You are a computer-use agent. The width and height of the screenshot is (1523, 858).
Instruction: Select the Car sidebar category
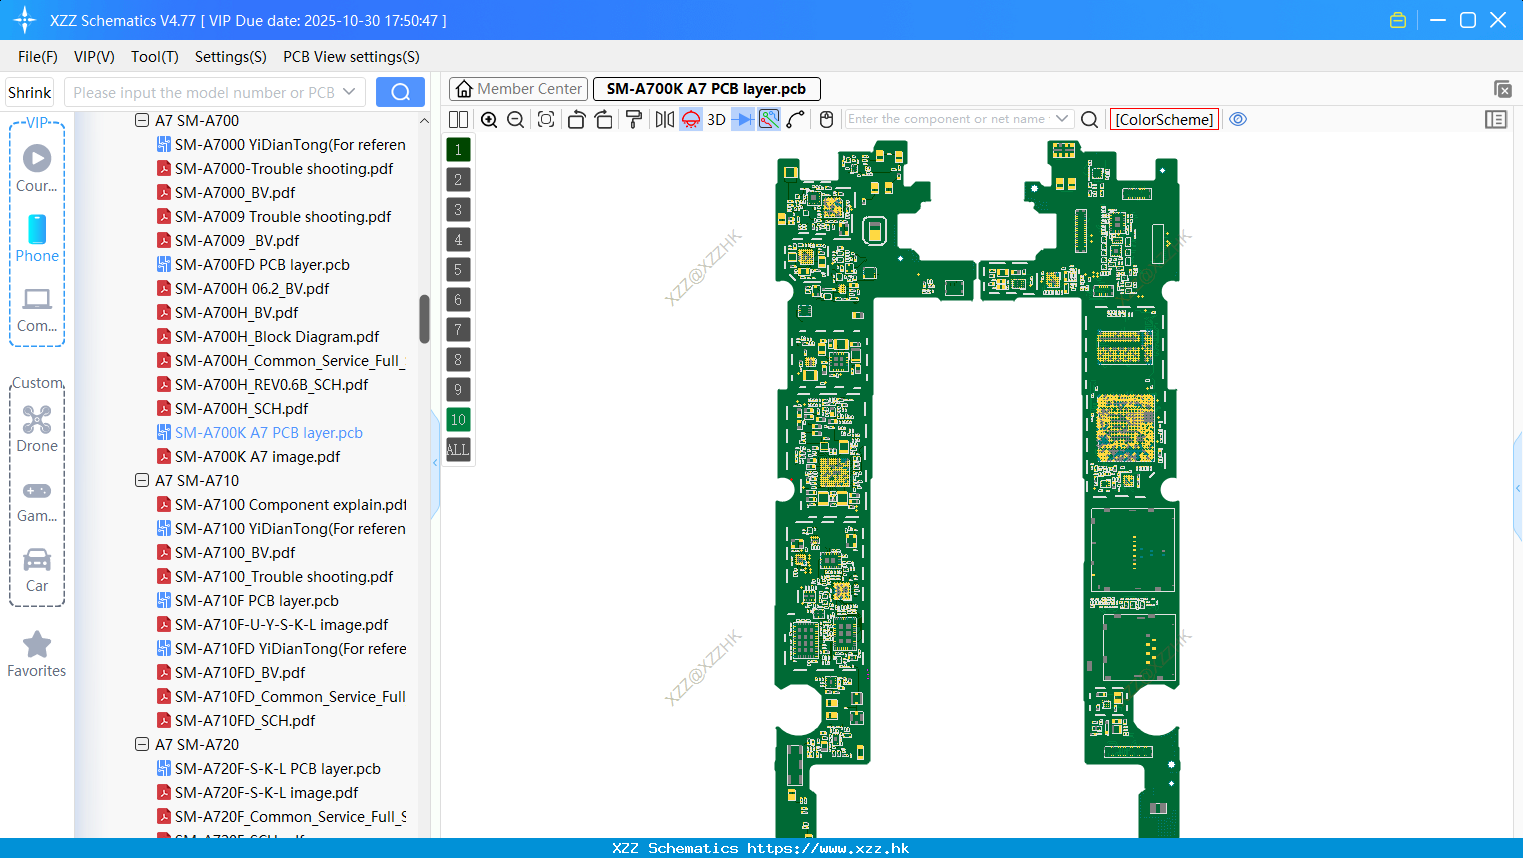pyautogui.click(x=37, y=569)
